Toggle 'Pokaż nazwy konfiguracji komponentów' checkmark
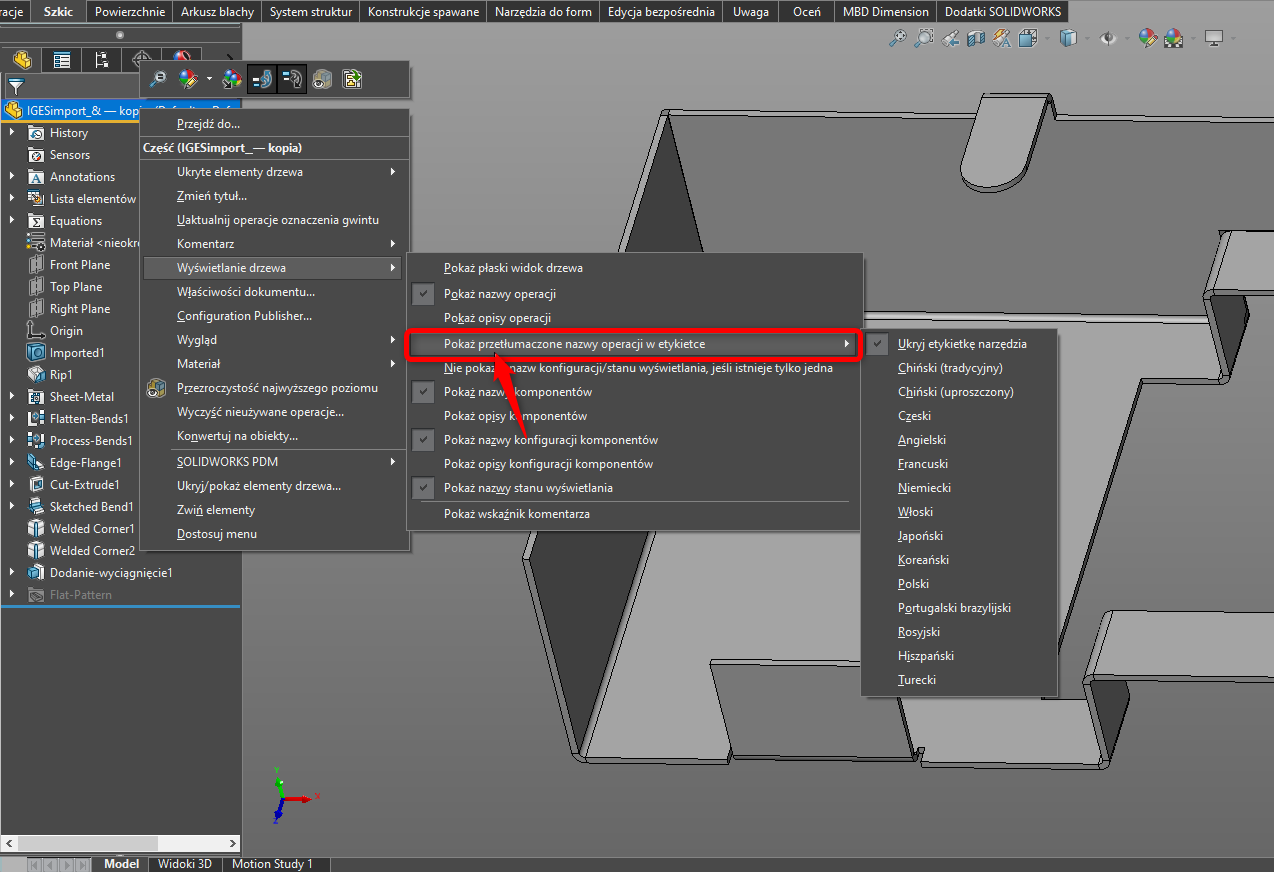Screen dimensions: 1274x872 pyautogui.click(x=424, y=440)
